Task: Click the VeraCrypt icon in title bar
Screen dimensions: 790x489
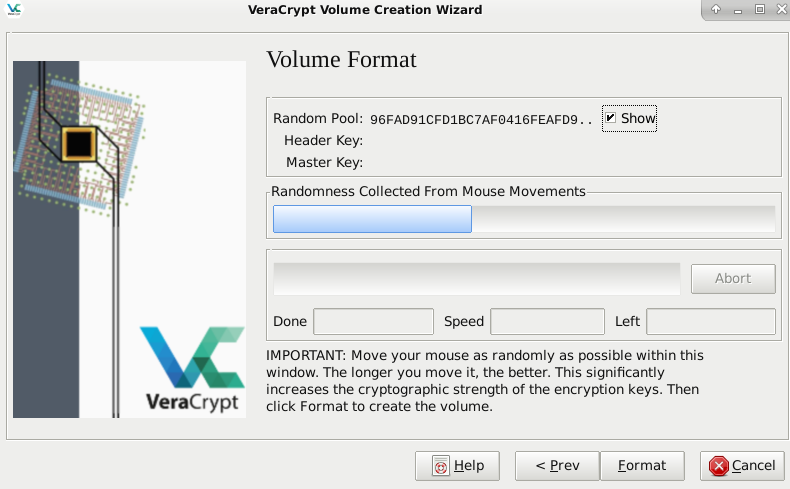Action: [14, 10]
